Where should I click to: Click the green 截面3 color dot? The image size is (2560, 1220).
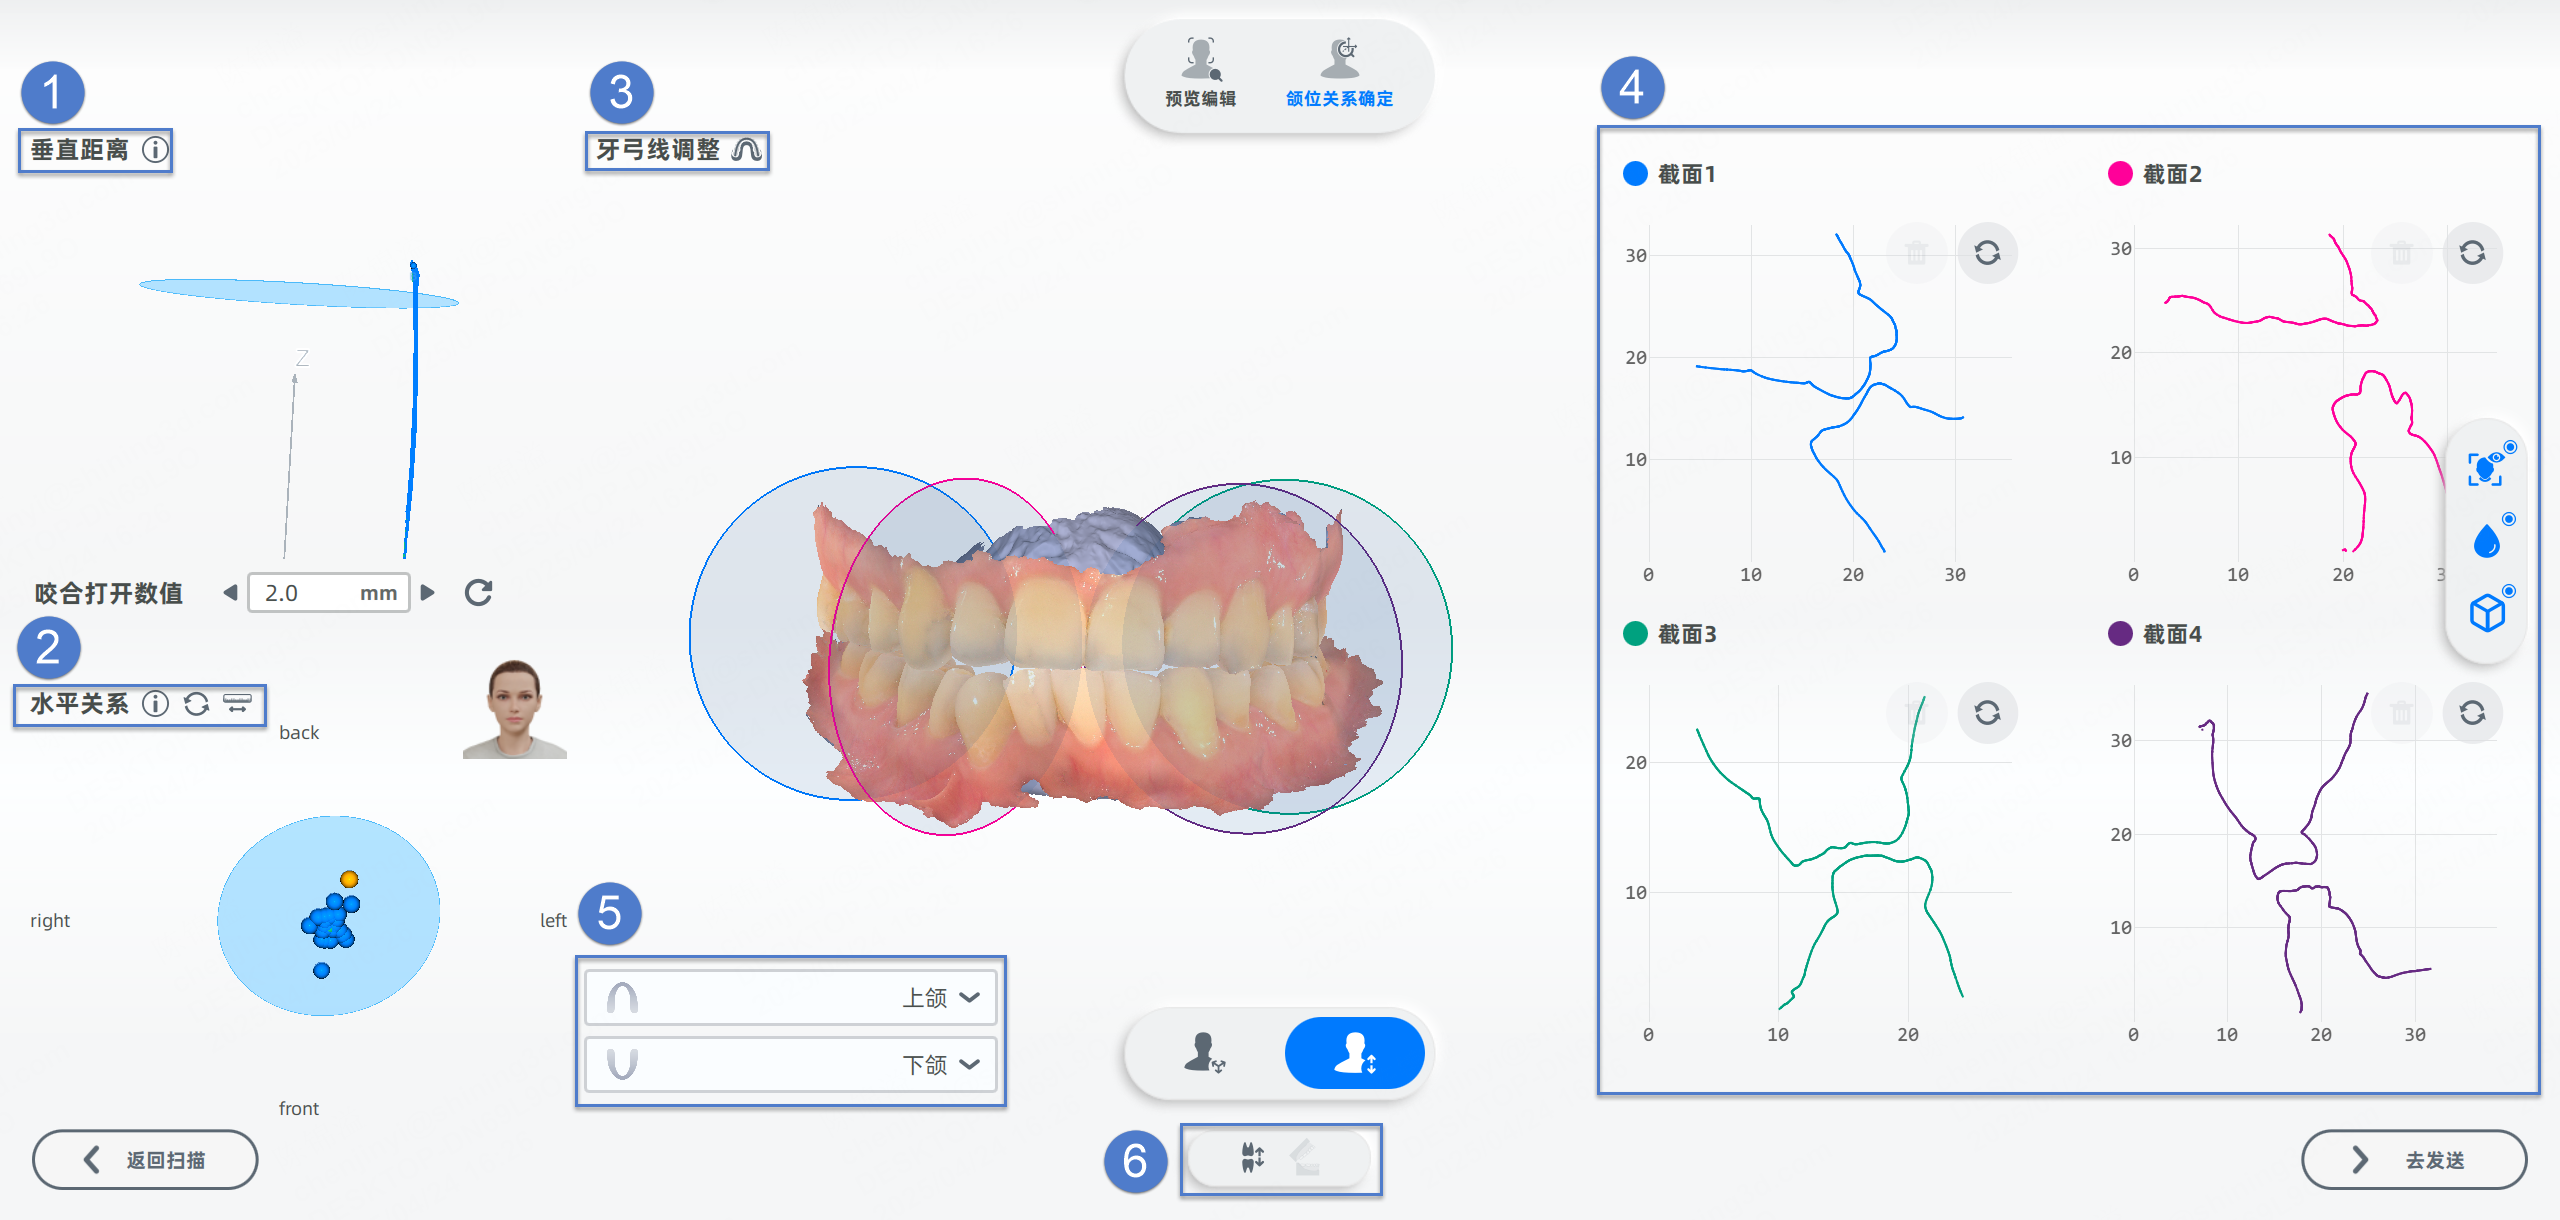[x=1635, y=634]
